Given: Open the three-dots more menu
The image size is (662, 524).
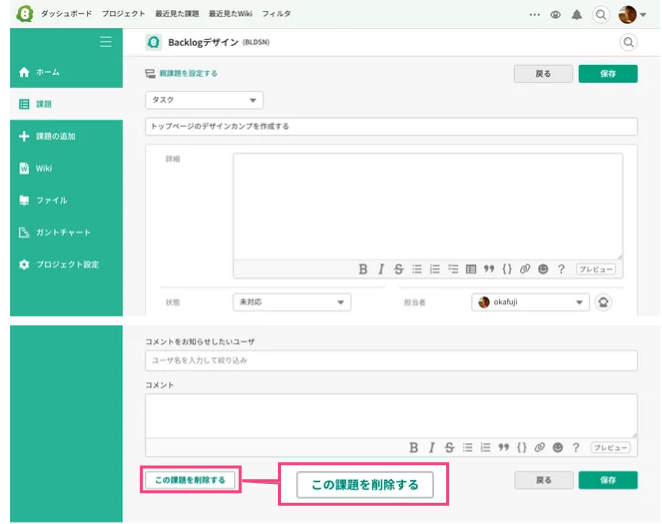Looking at the screenshot, I should click(x=534, y=15).
